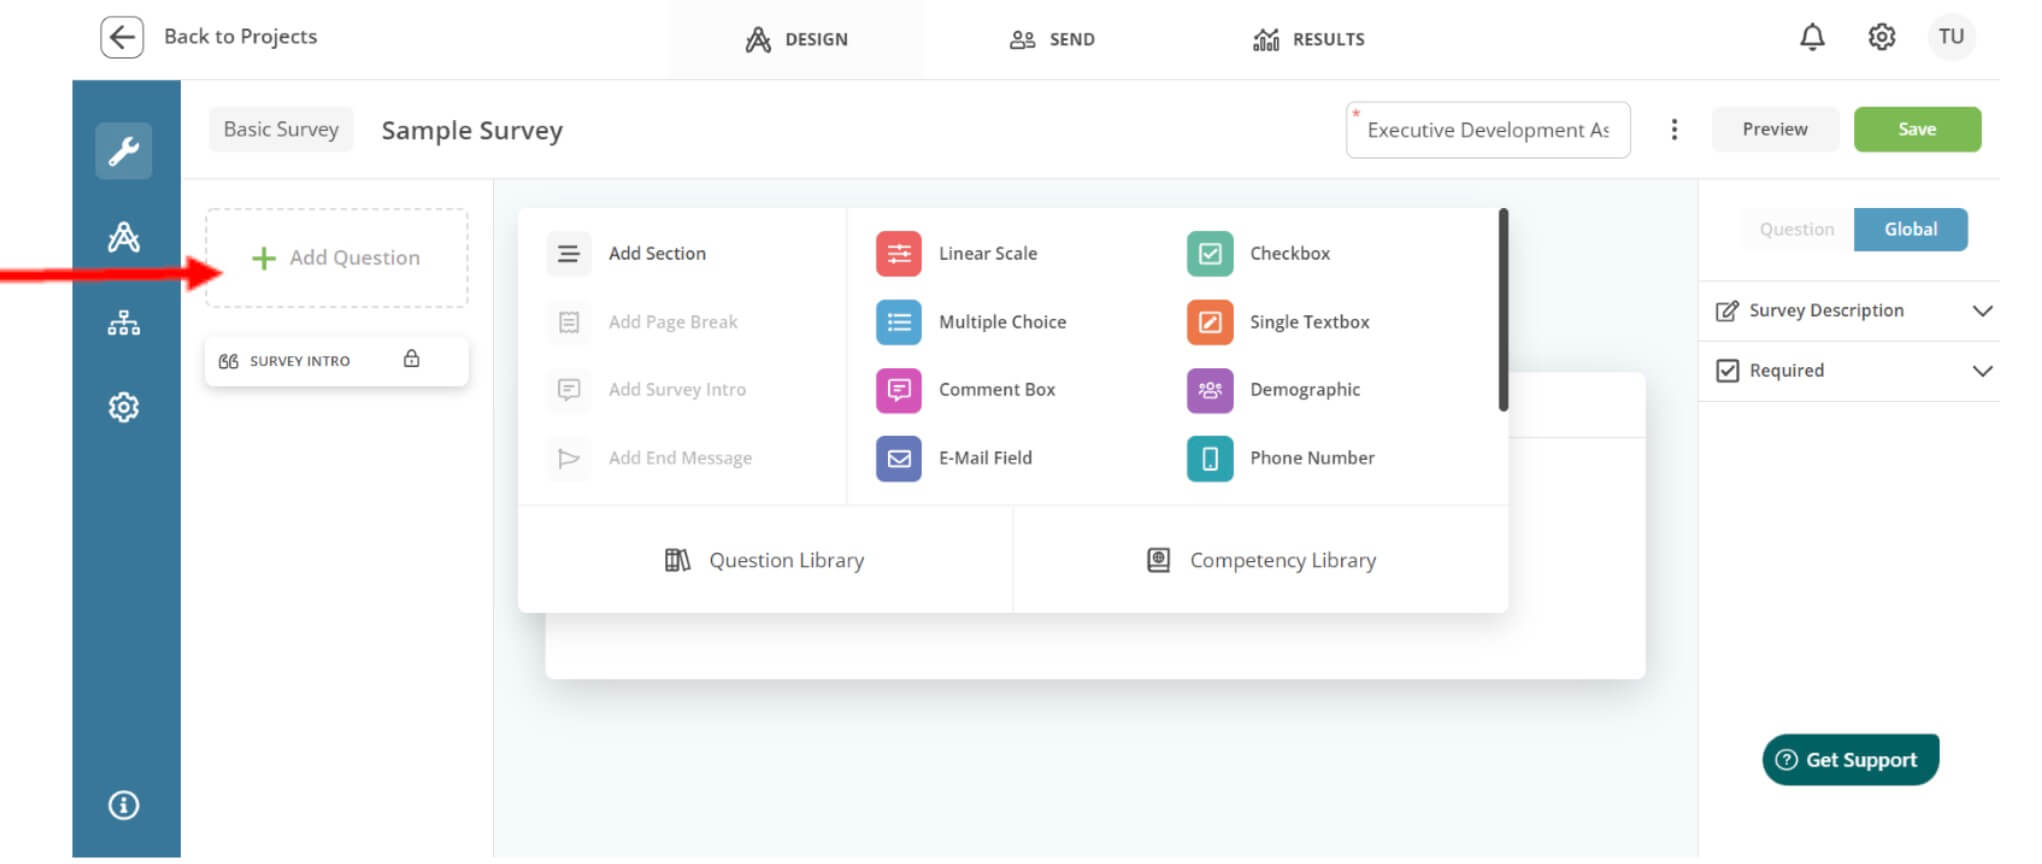2042x864 pixels.
Task: Open the sidebar gear settings icon
Action: point(124,407)
